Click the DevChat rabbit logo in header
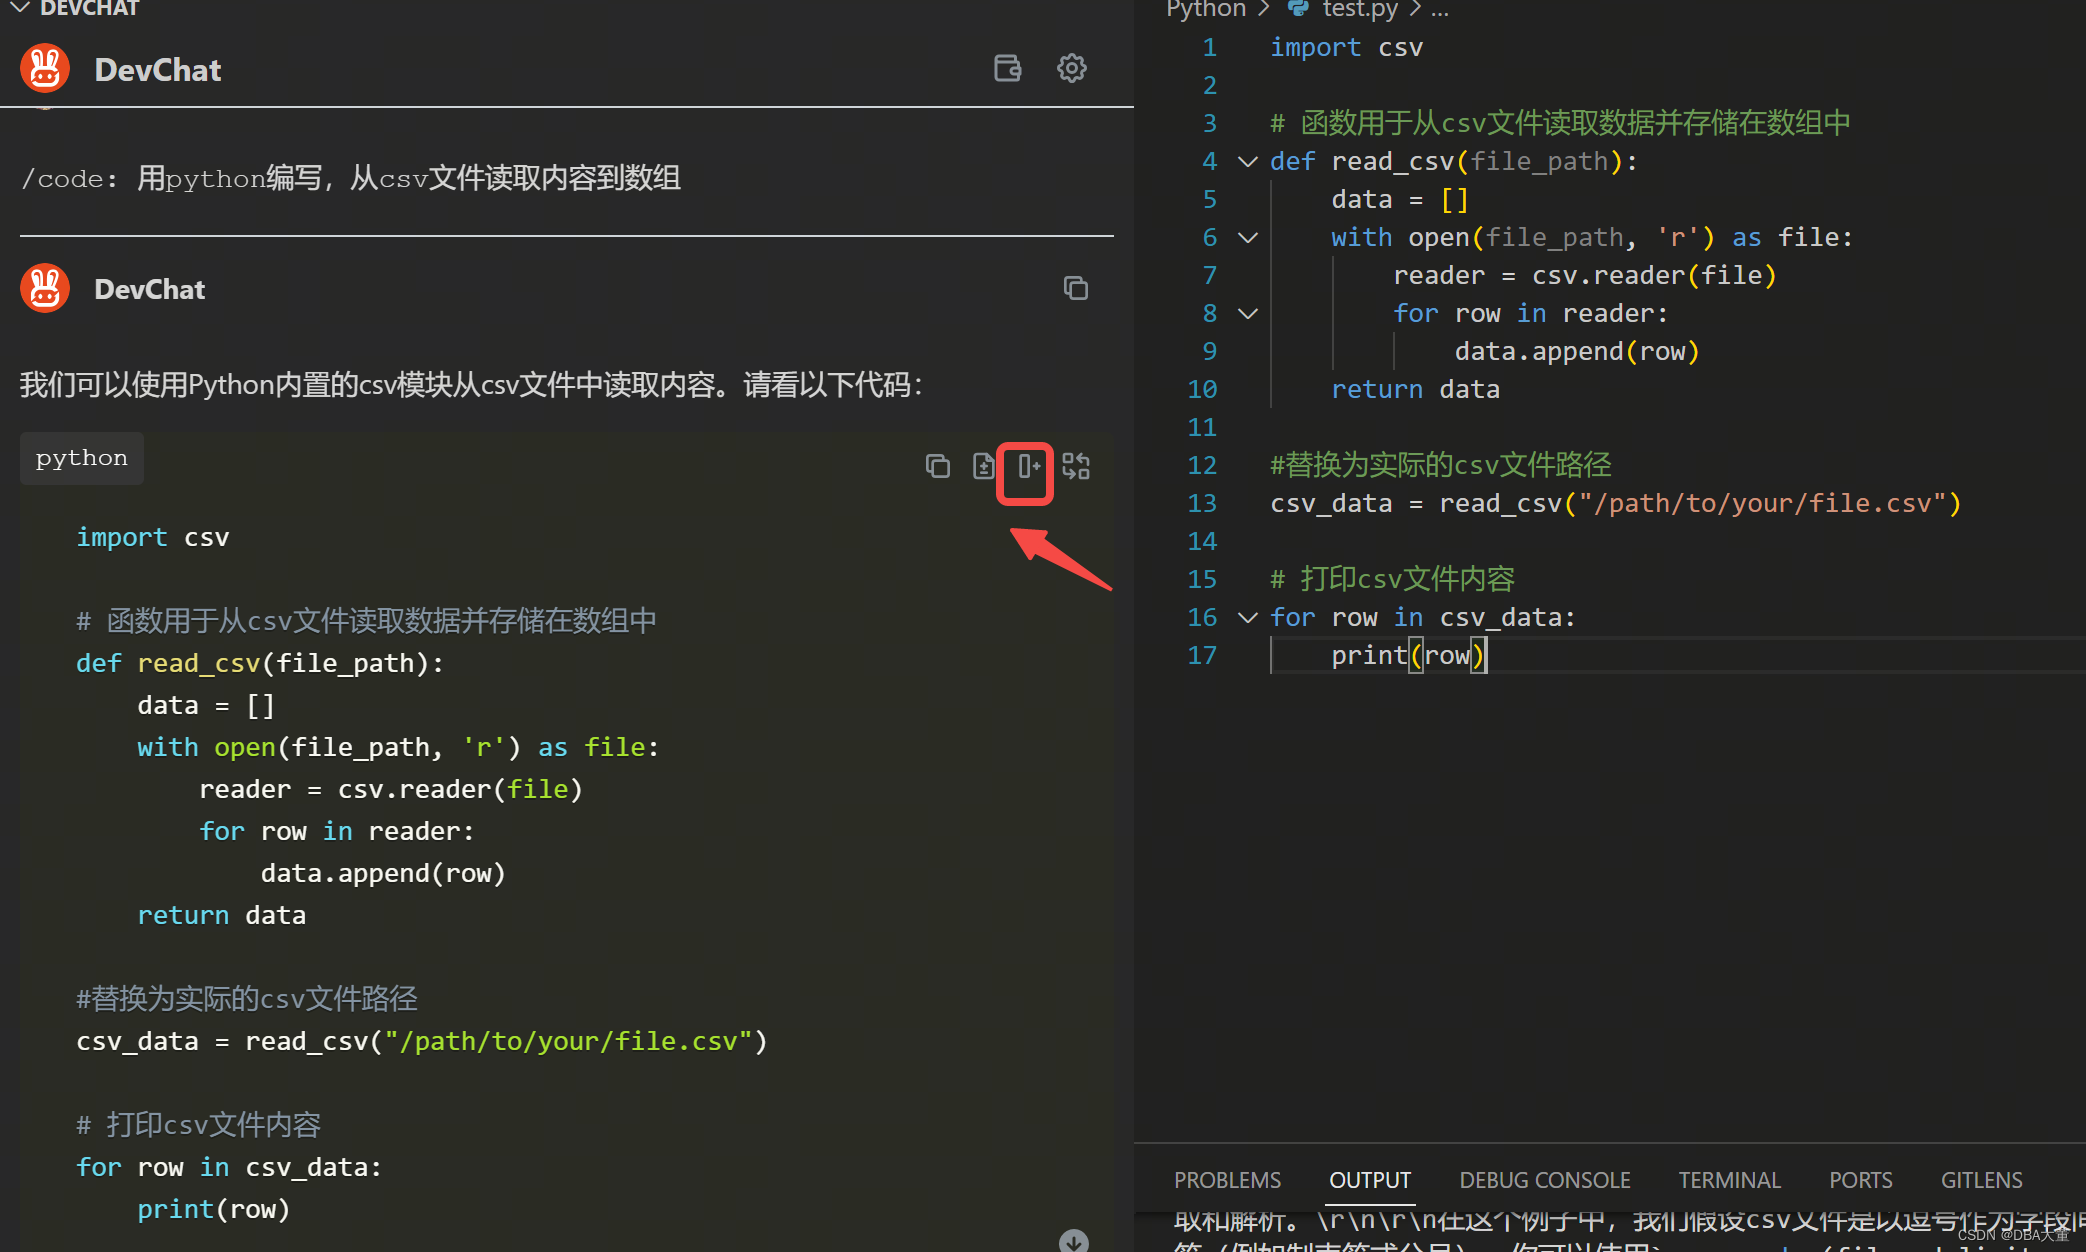2086x1252 pixels. pyautogui.click(x=45, y=69)
